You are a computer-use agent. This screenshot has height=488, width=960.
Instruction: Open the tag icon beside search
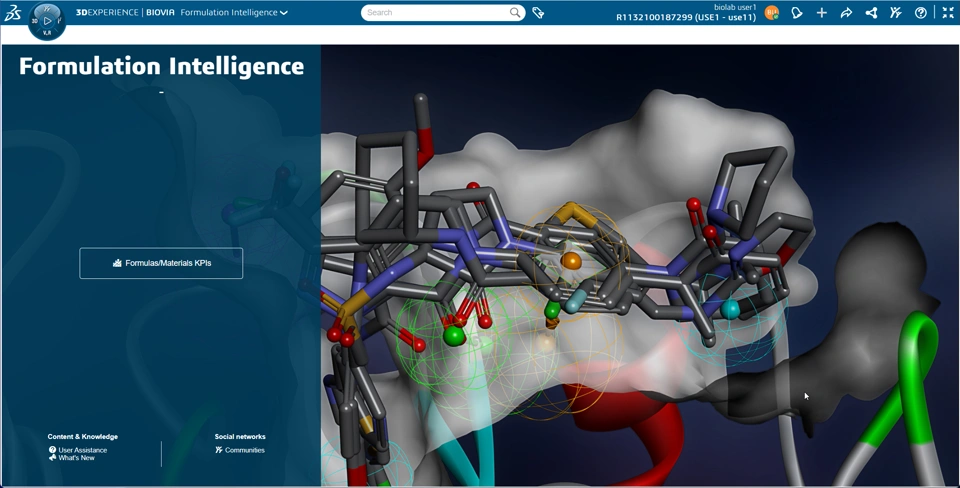point(538,12)
